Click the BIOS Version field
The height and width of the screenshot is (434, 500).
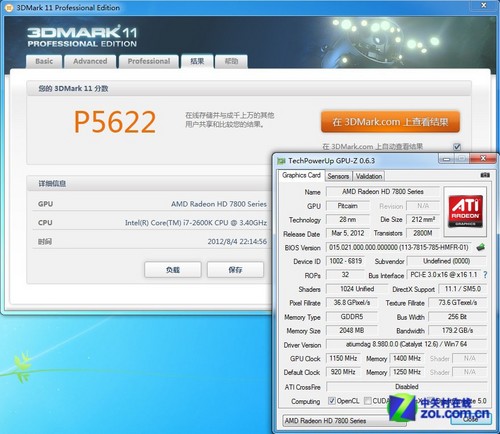point(399,247)
